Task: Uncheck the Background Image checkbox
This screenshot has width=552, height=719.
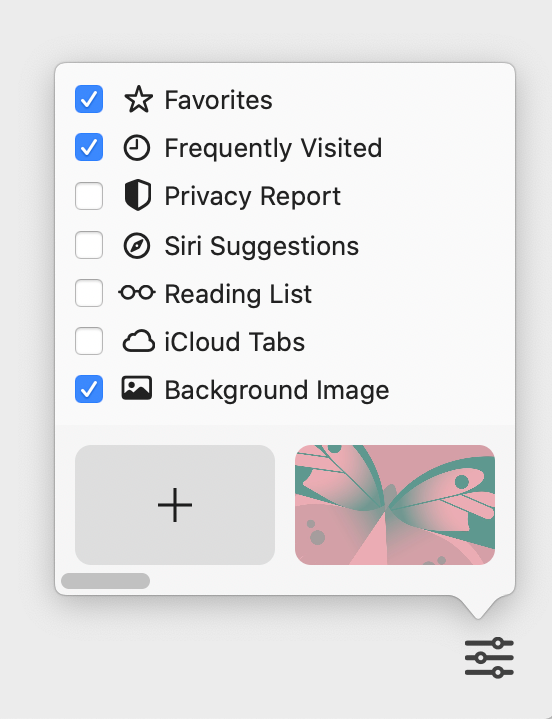Action: 89,389
